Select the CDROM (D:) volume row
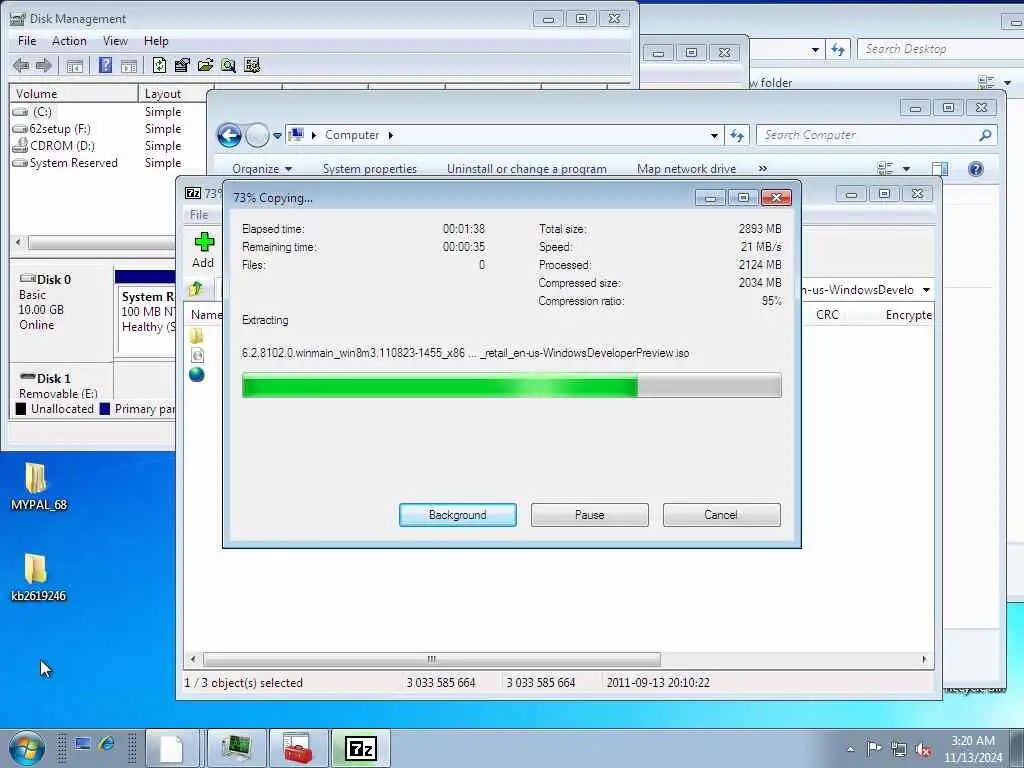The height and width of the screenshot is (768, 1024). 62,146
